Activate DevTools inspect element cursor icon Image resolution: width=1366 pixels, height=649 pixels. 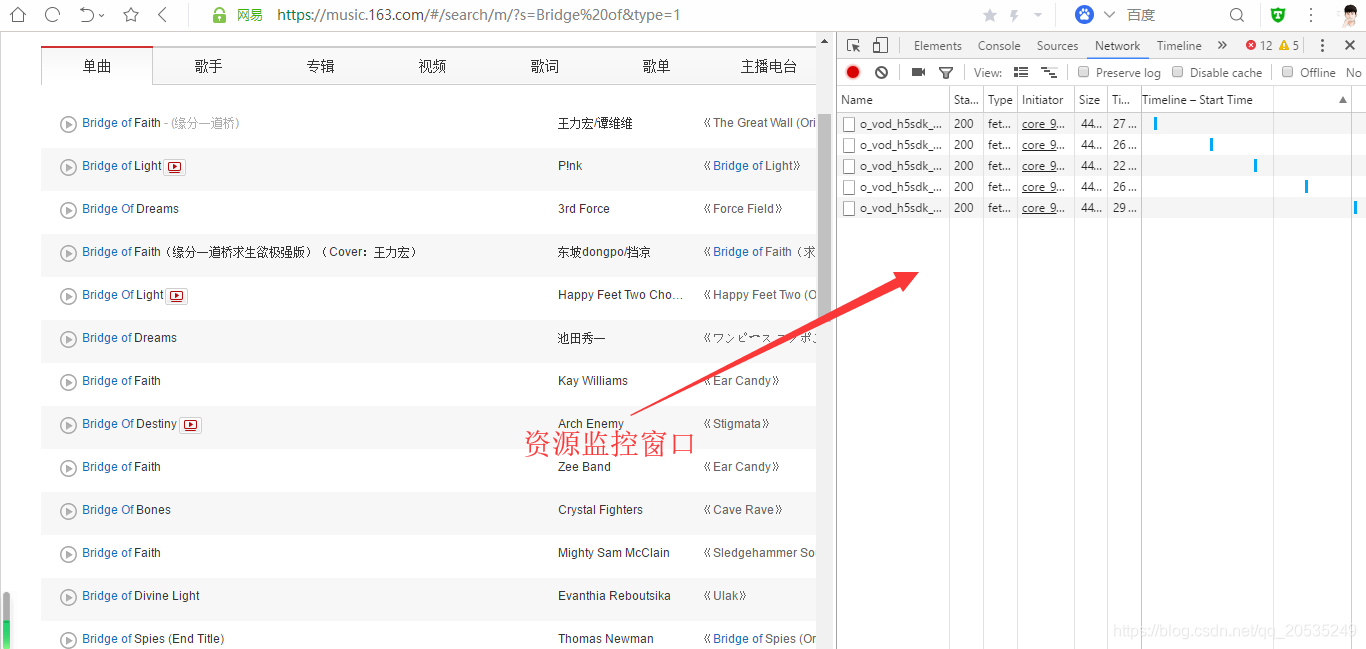pyautogui.click(x=853, y=45)
